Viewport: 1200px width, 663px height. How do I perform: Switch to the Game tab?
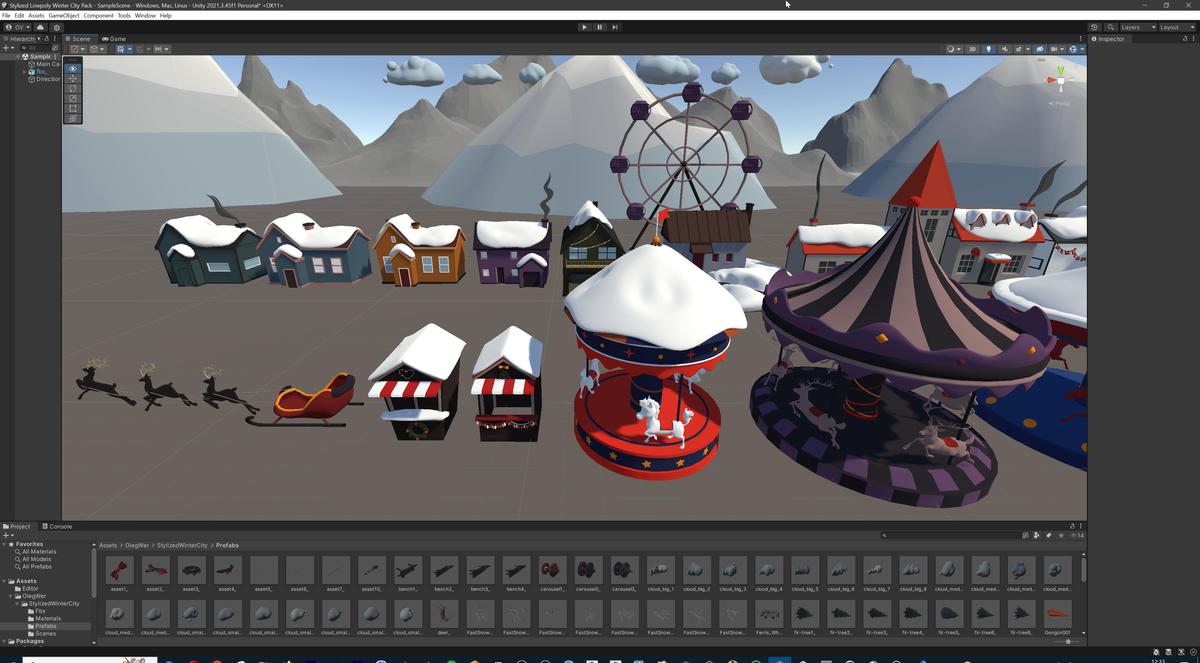coord(114,38)
